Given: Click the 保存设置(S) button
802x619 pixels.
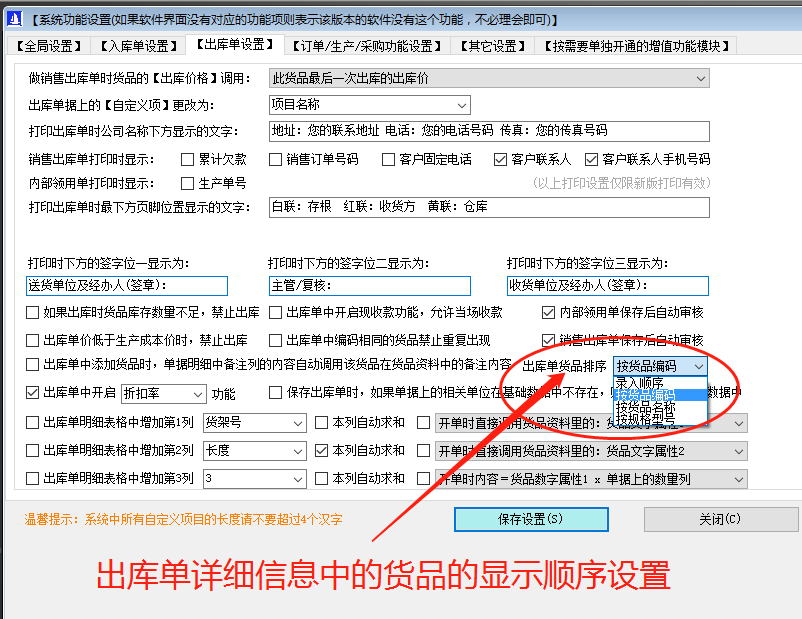Looking at the screenshot, I should click(531, 518).
